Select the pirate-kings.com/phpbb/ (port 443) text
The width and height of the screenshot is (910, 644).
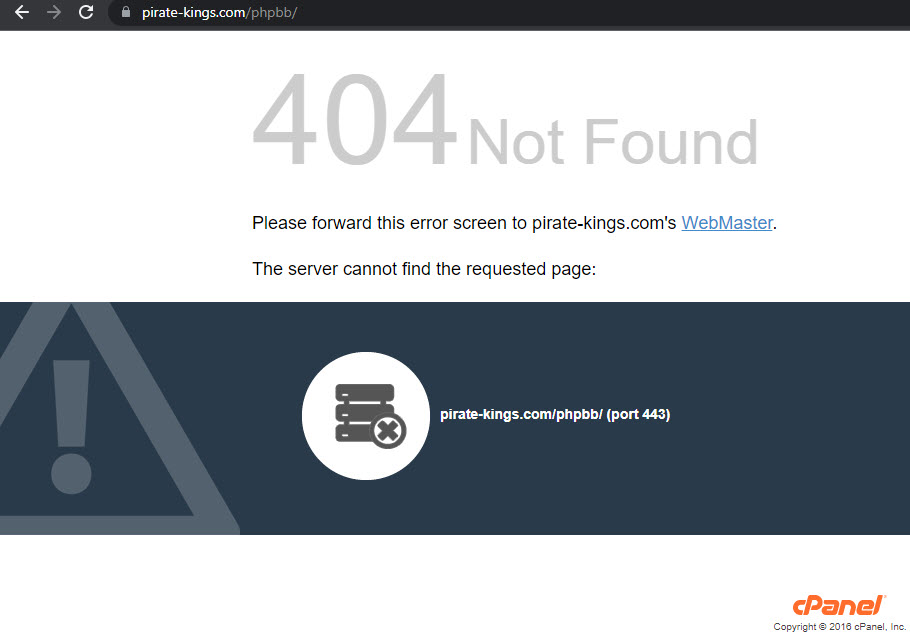click(x=555, y=414)
